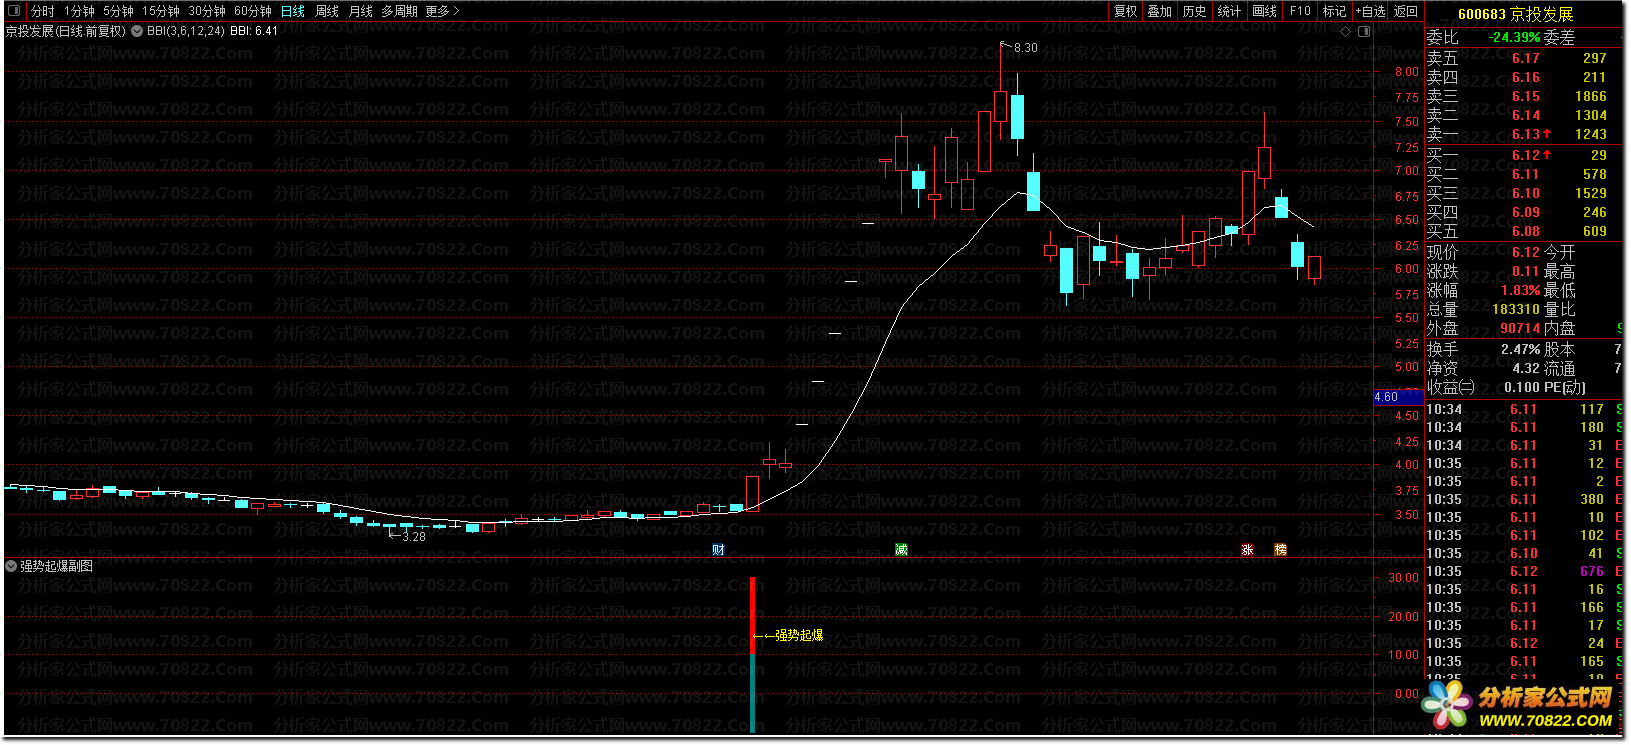This screenshot has width=1631, height=745.
Task: Expand 更多 period options
Action: point(442,11)
